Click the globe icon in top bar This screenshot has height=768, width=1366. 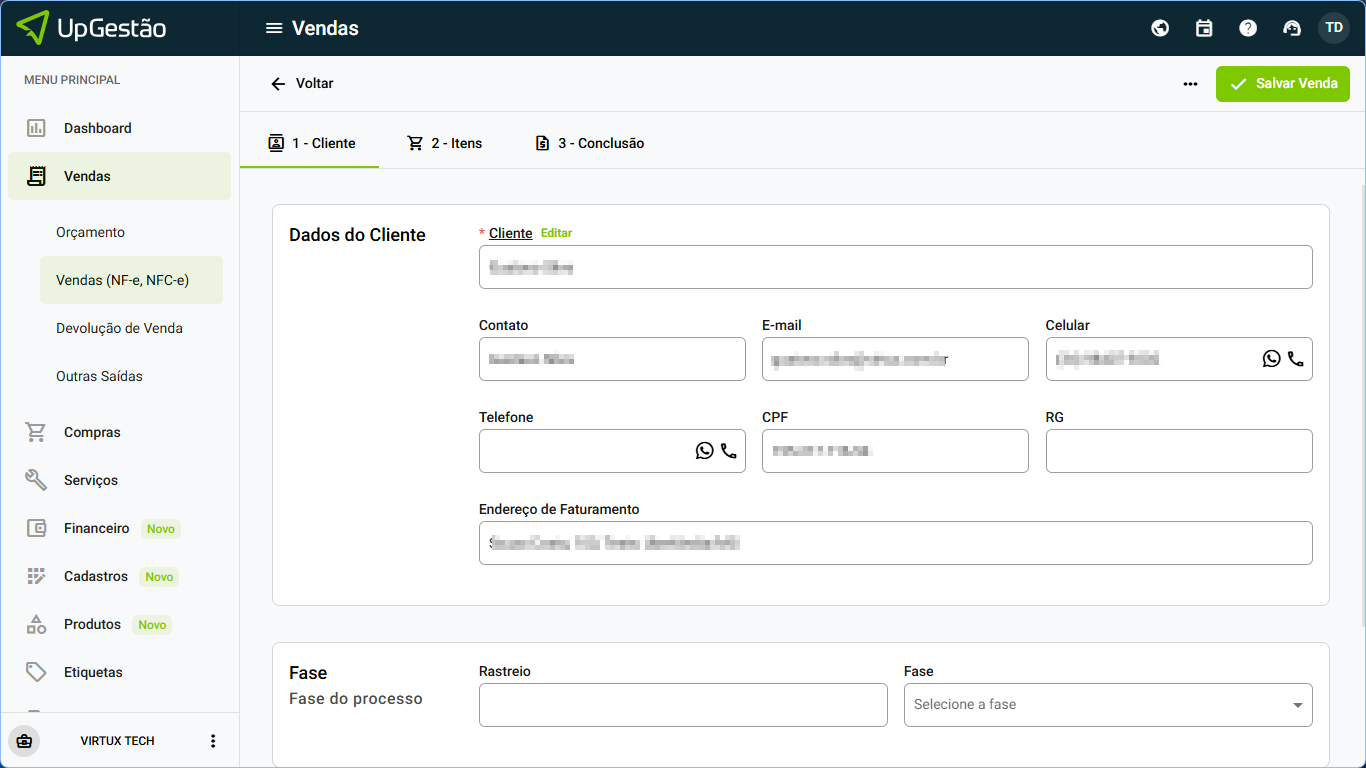point(1160,28)
